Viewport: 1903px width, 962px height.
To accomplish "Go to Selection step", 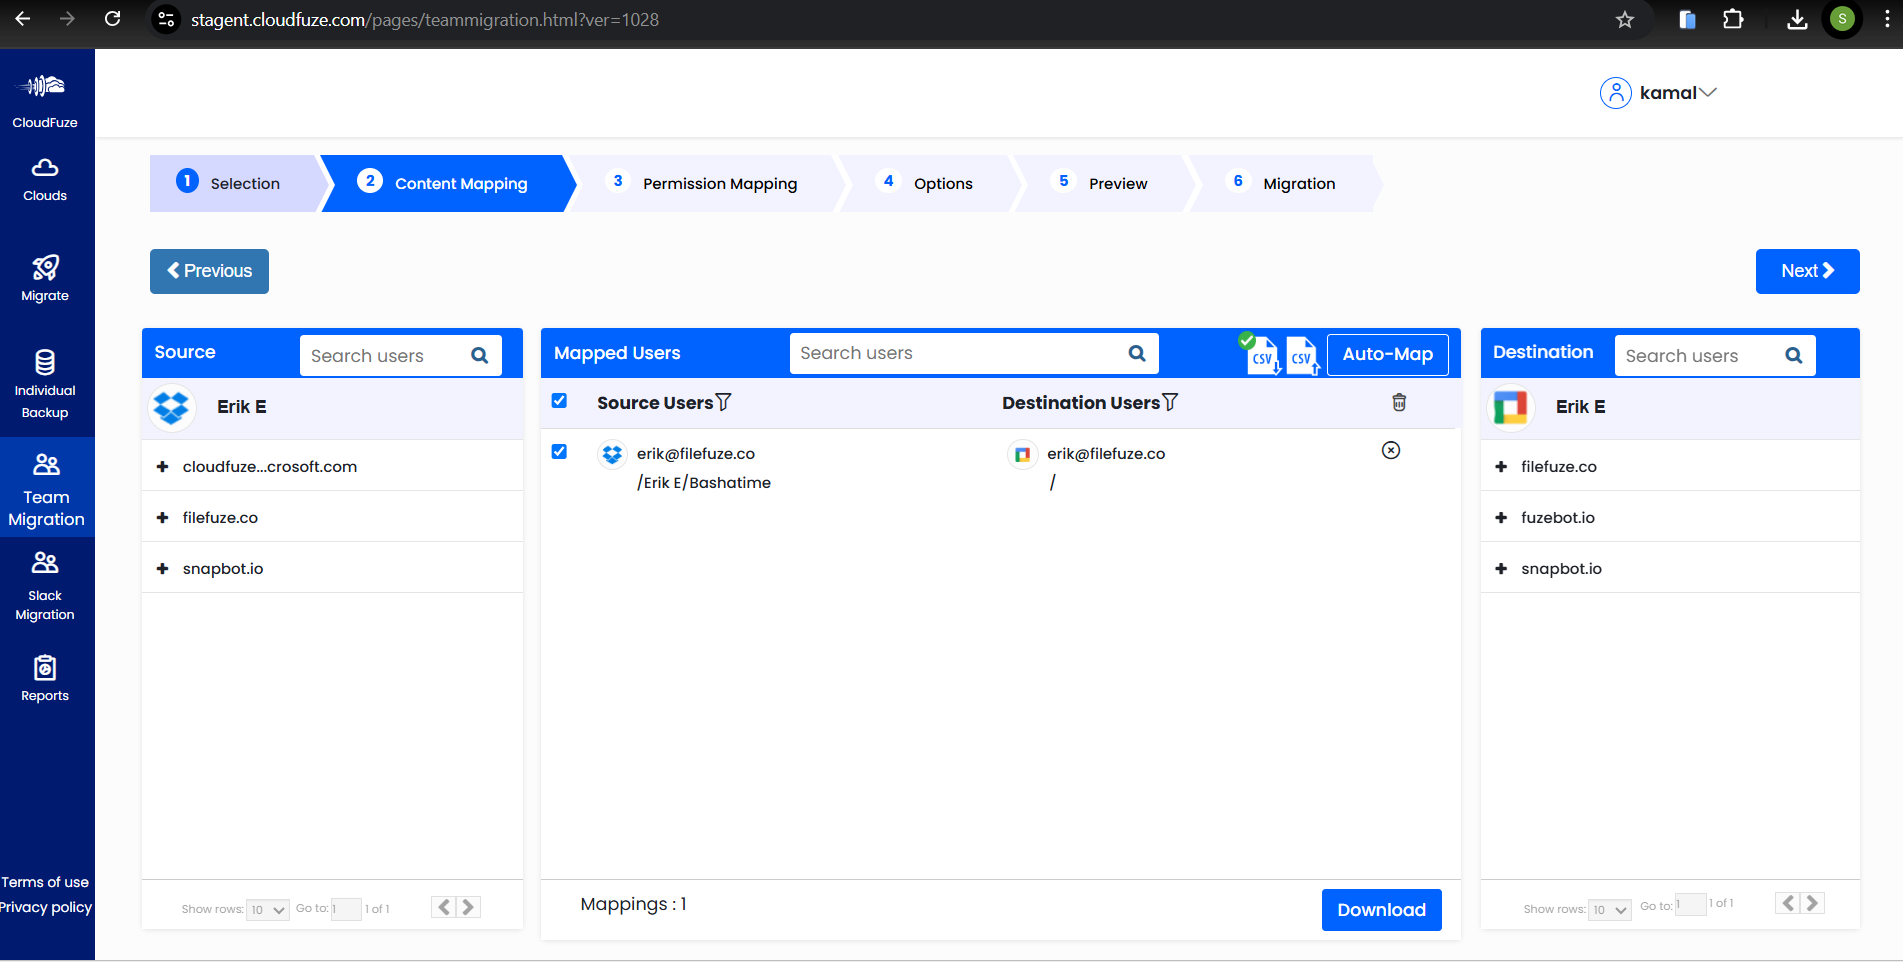I will pos(234,183).
